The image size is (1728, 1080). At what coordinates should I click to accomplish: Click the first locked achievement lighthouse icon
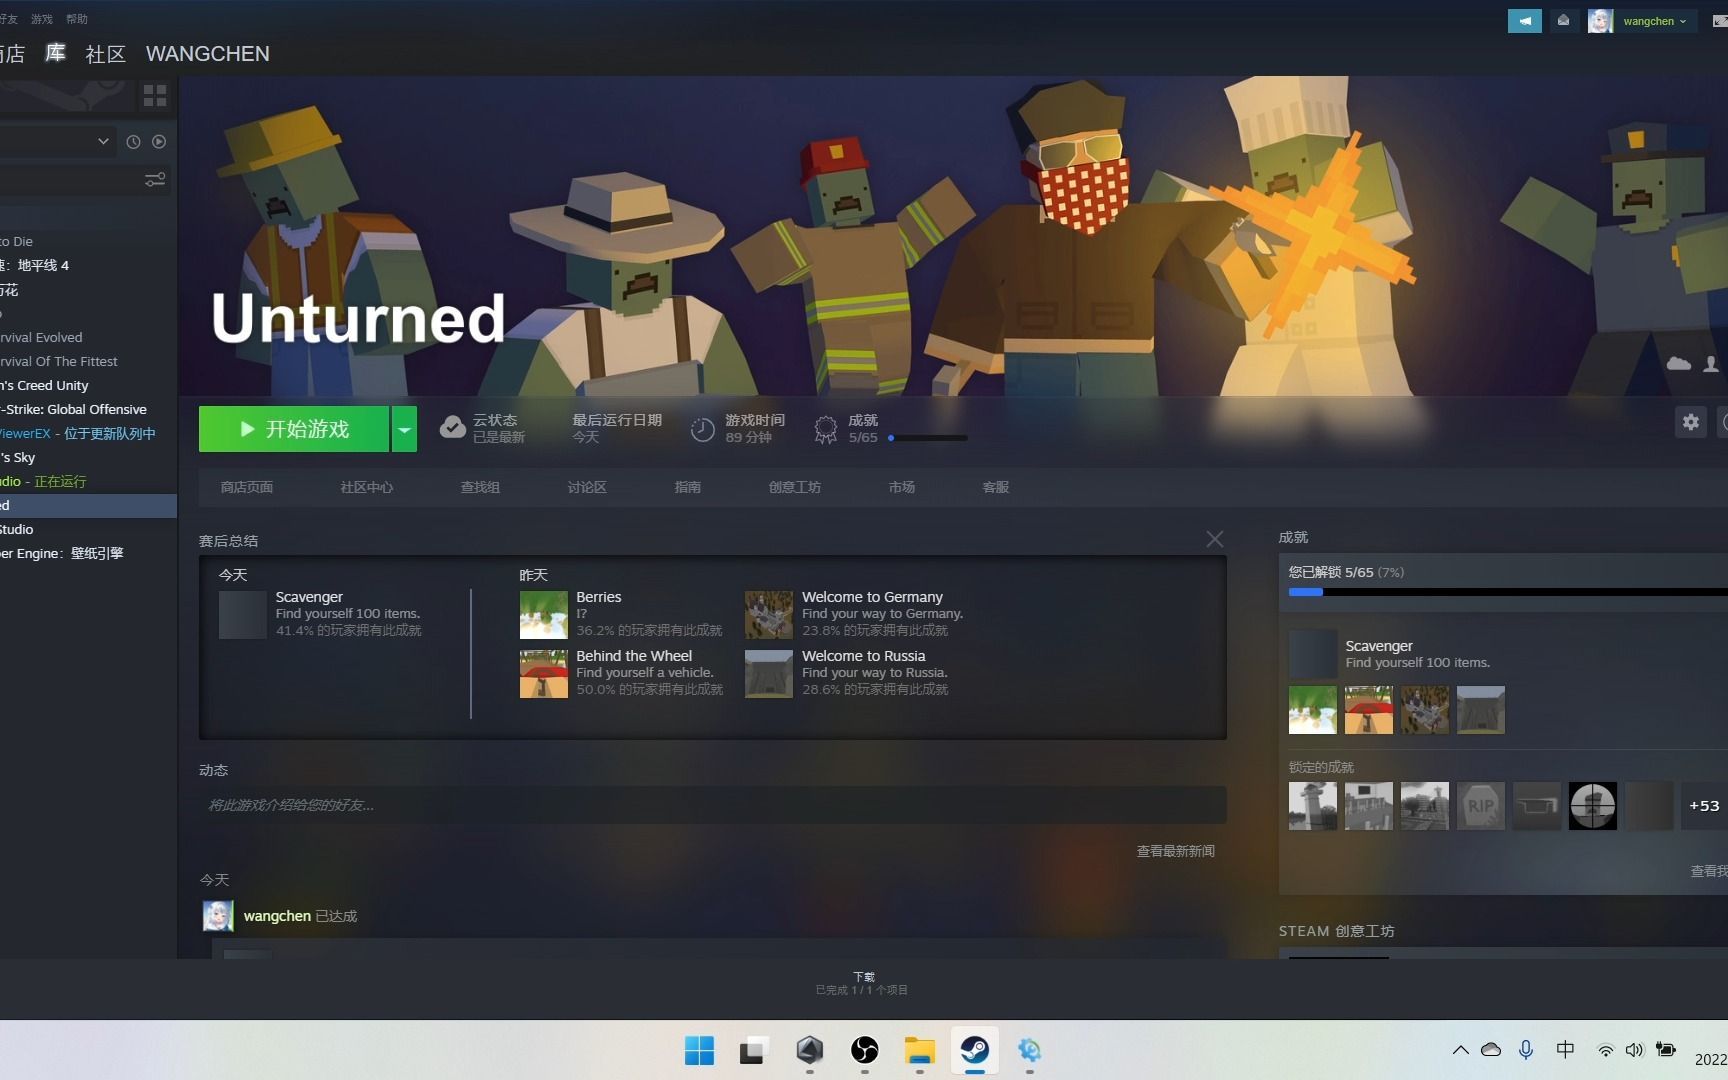[x=1313, y=806]
